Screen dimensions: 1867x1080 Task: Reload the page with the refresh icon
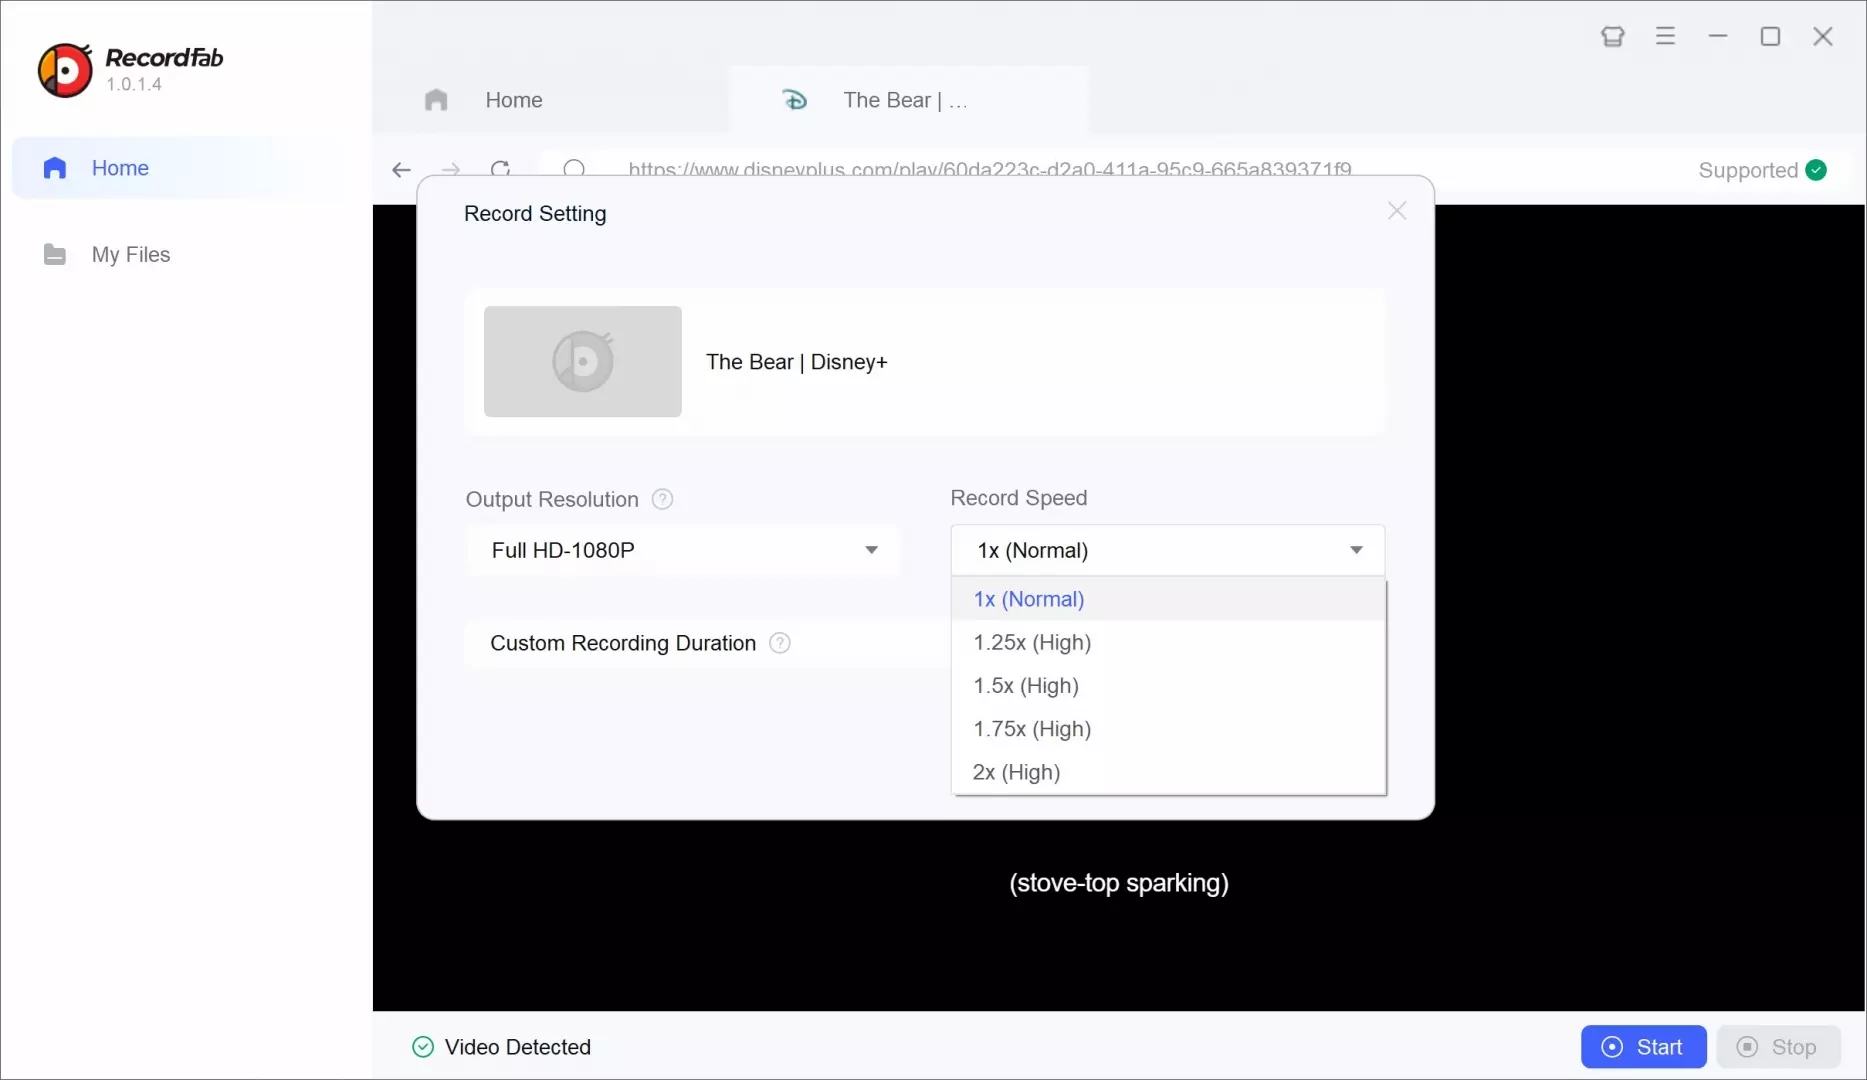501,168
